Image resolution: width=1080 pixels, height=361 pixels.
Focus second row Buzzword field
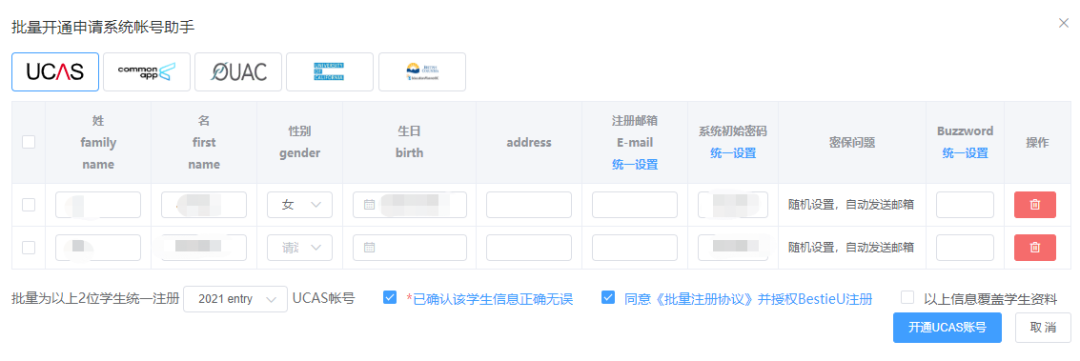[965, 247]
